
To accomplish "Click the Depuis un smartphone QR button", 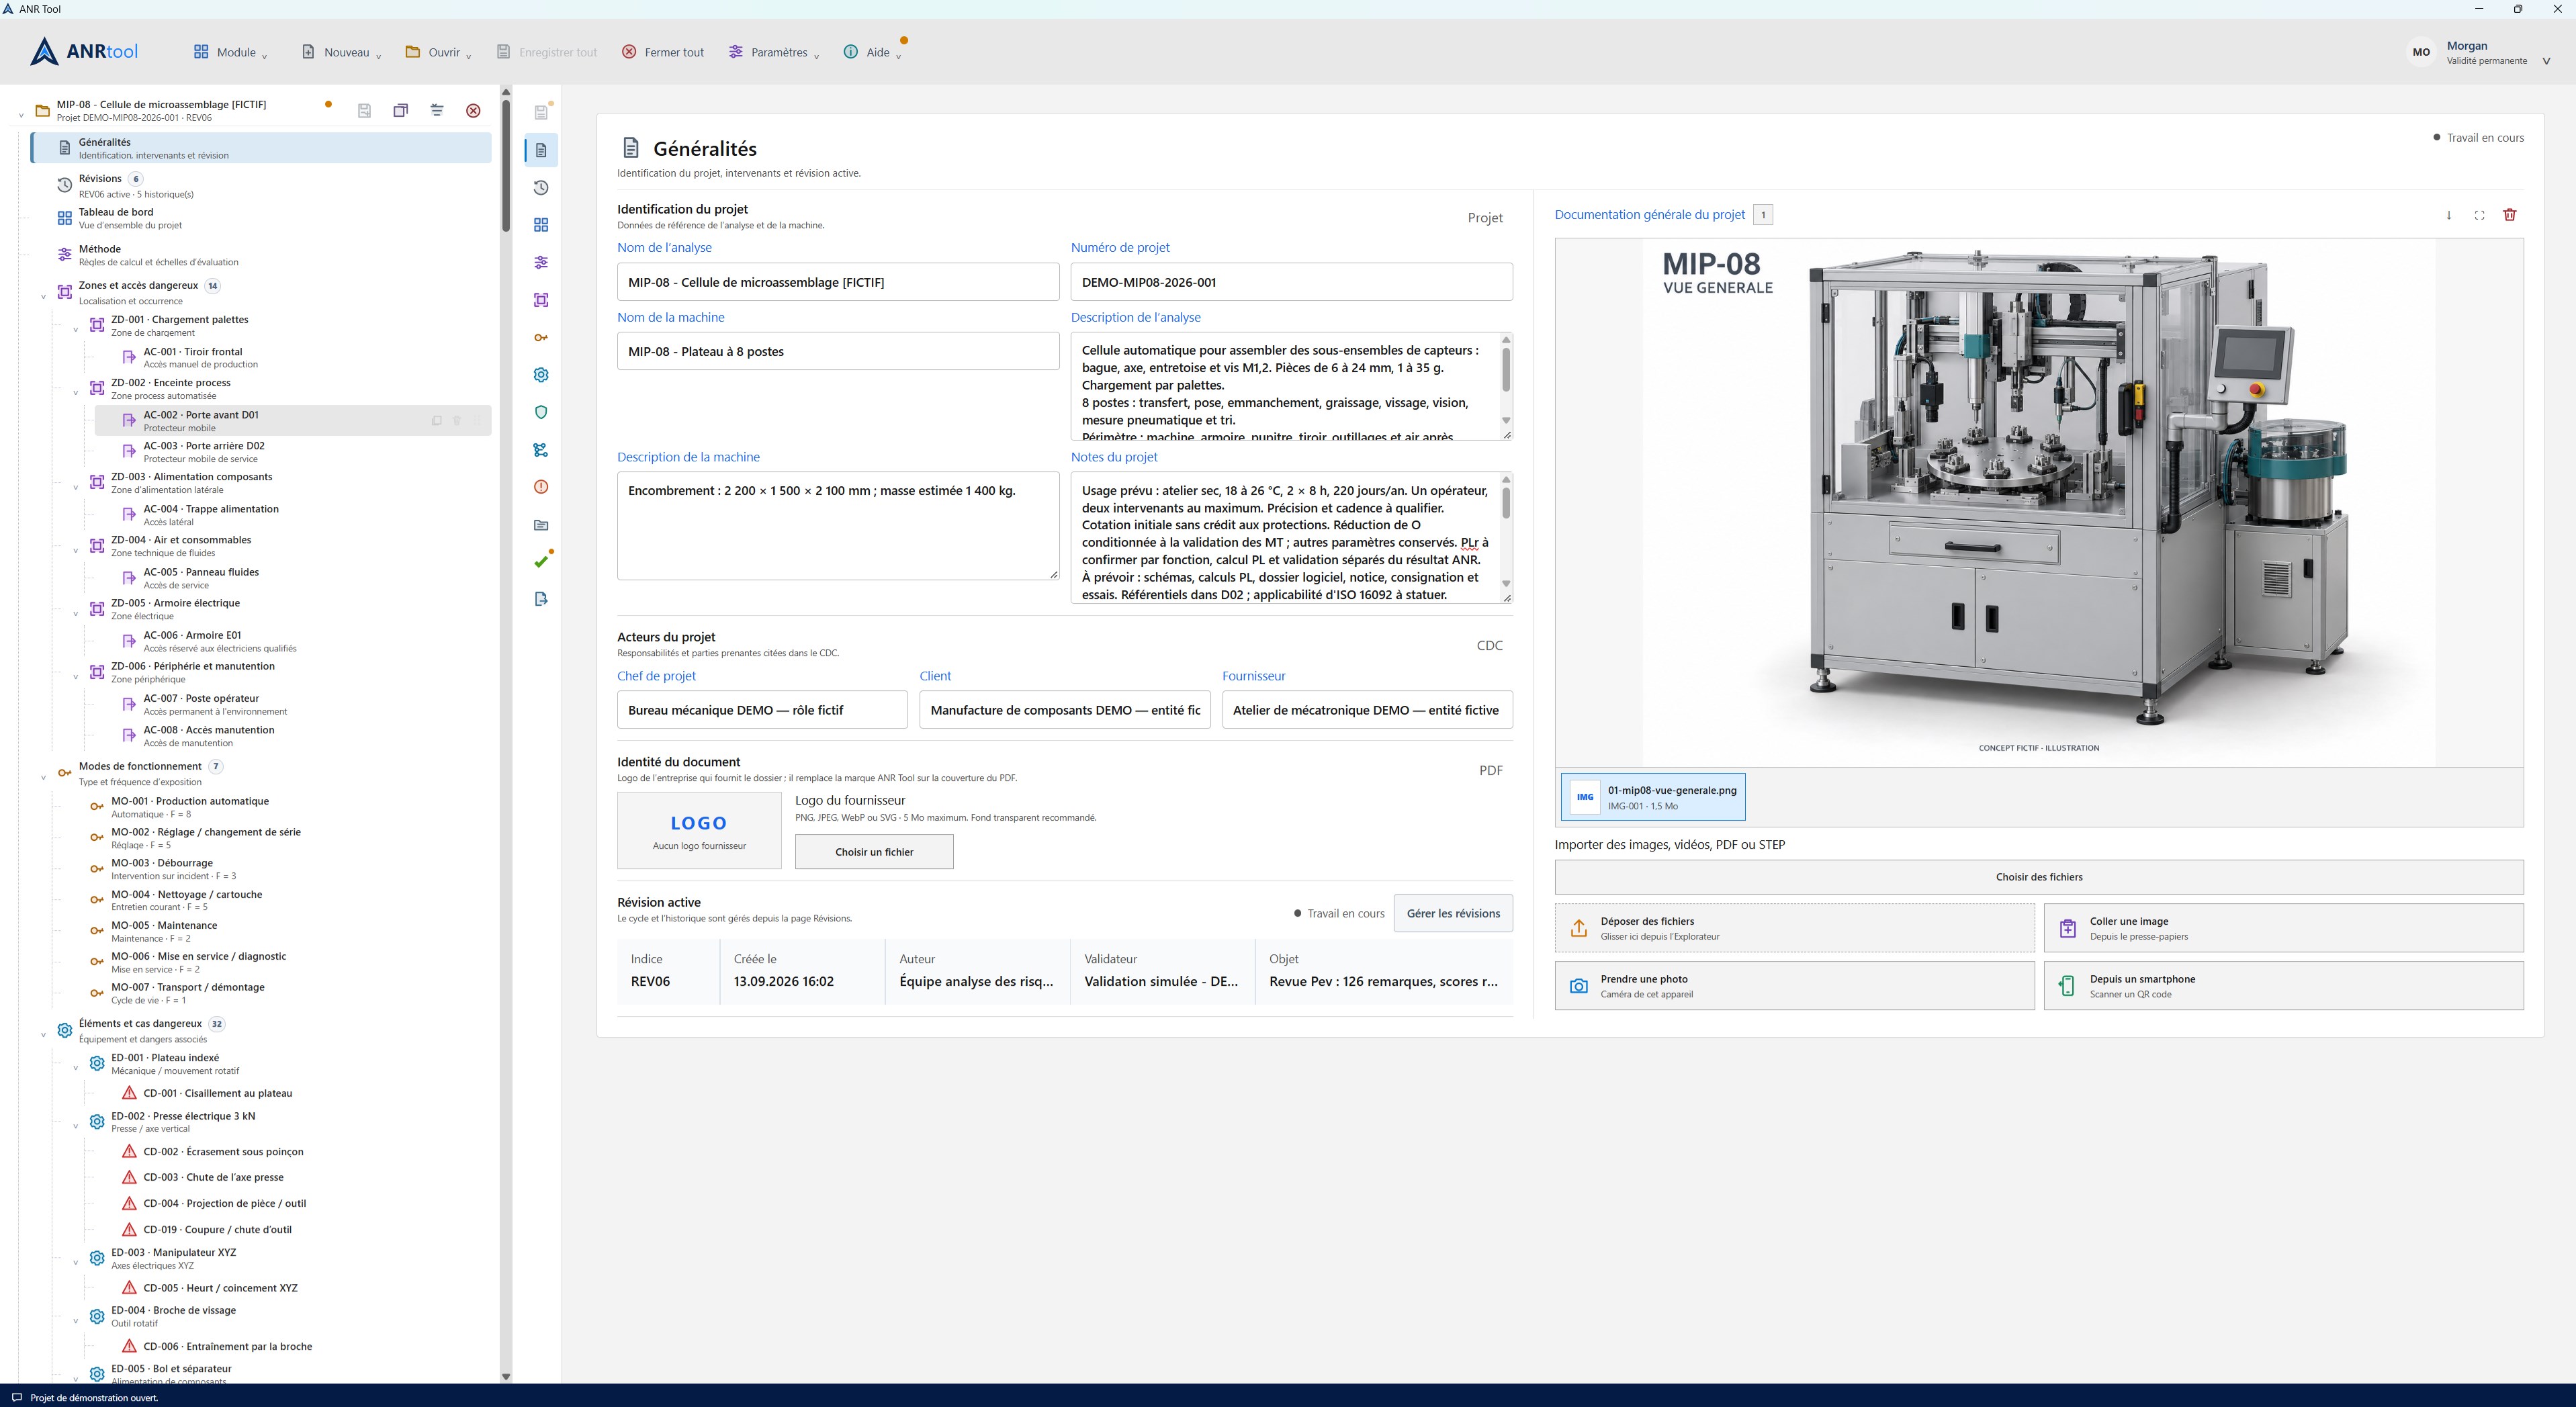I will [2283, 986].
